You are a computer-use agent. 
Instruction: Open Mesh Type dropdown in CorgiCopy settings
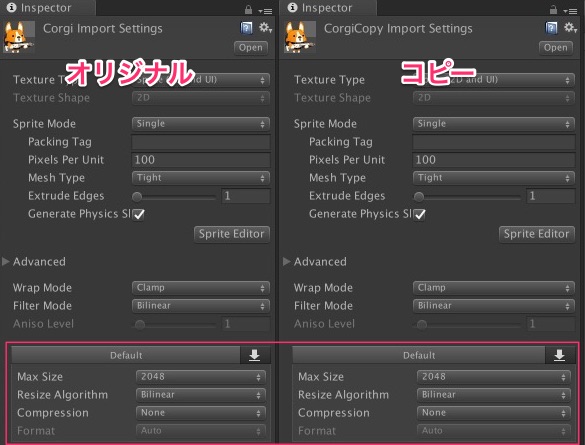coord(494,178)
